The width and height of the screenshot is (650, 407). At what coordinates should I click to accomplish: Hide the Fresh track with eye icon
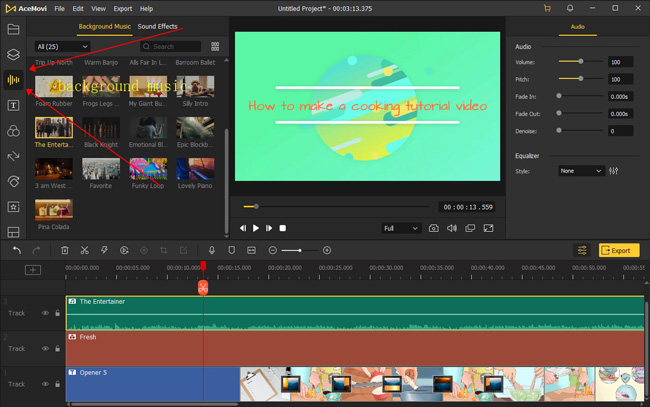click(45, 349)
